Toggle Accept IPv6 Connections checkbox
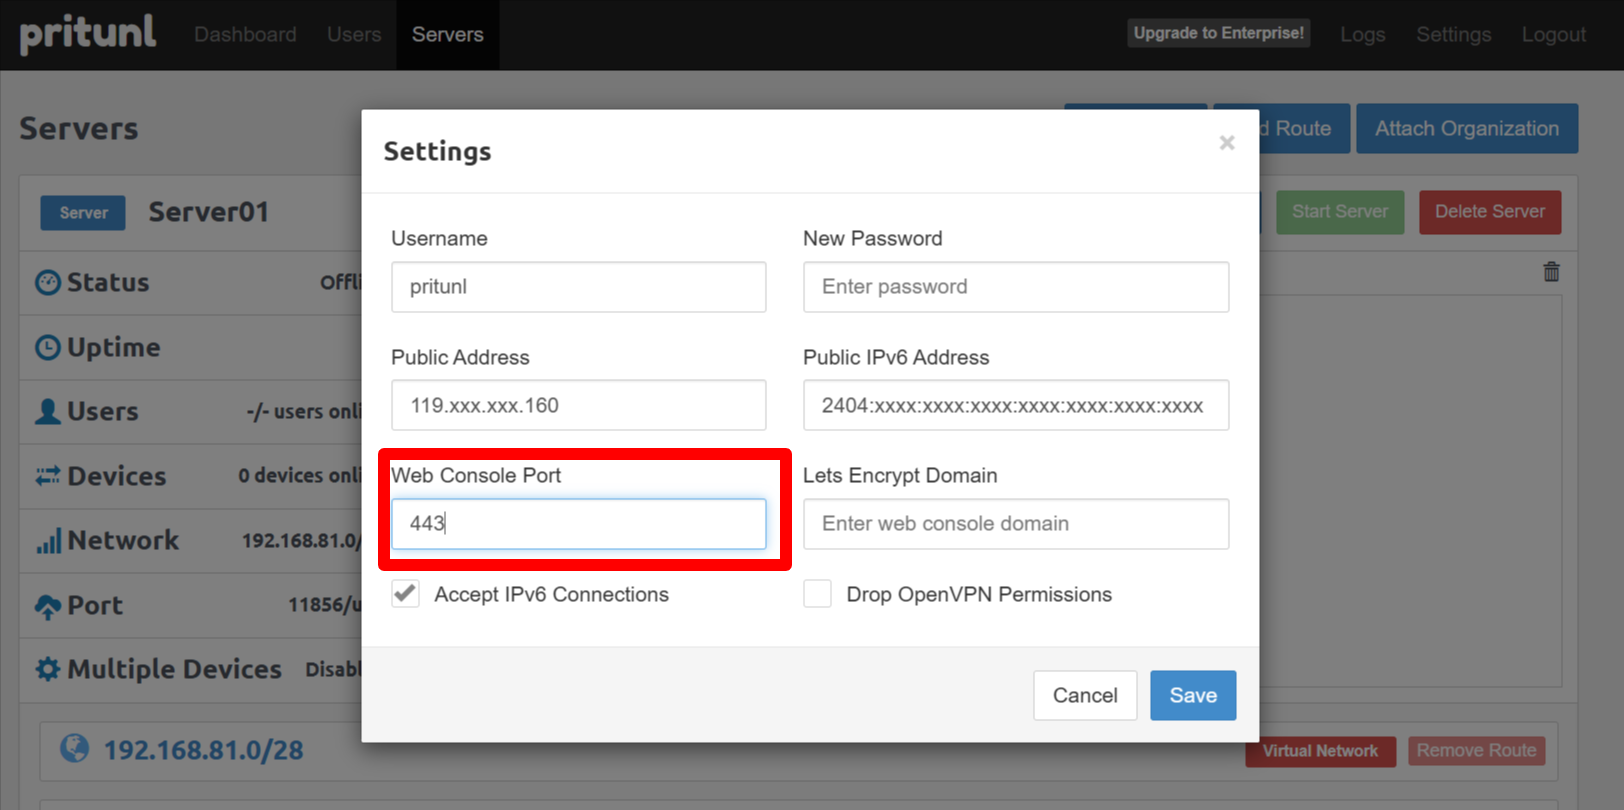The height and width of the screenshot is (810, 1624). tap(405, 594)
